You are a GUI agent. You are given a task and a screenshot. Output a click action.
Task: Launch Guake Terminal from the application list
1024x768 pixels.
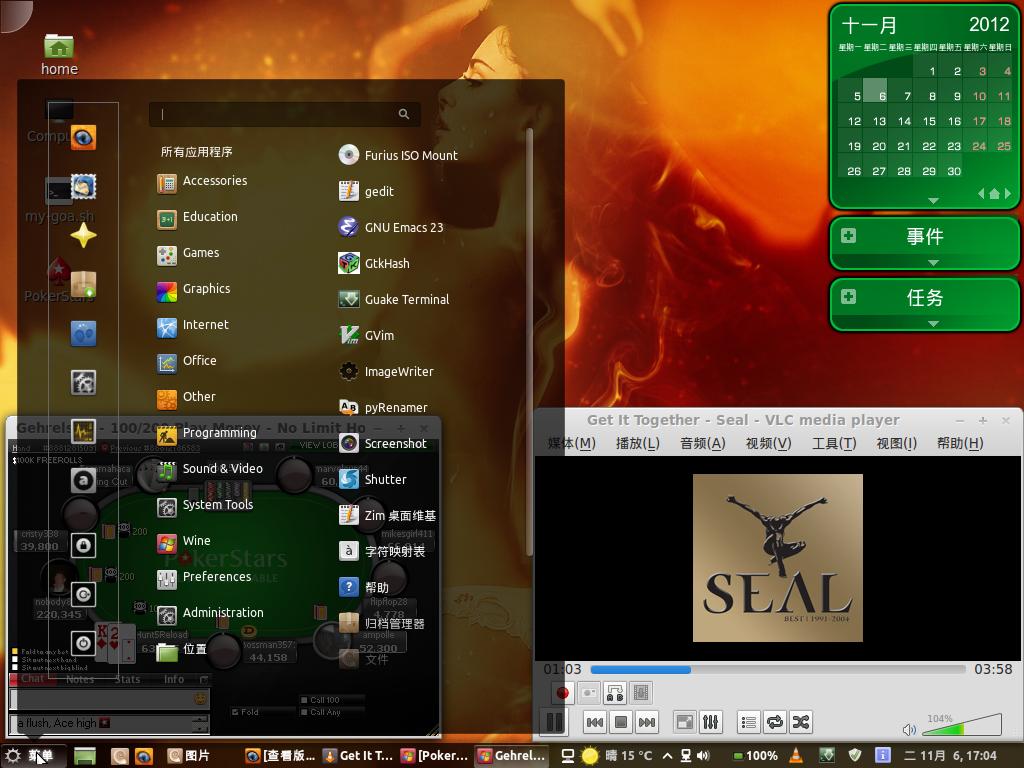[x=394, y=299]
